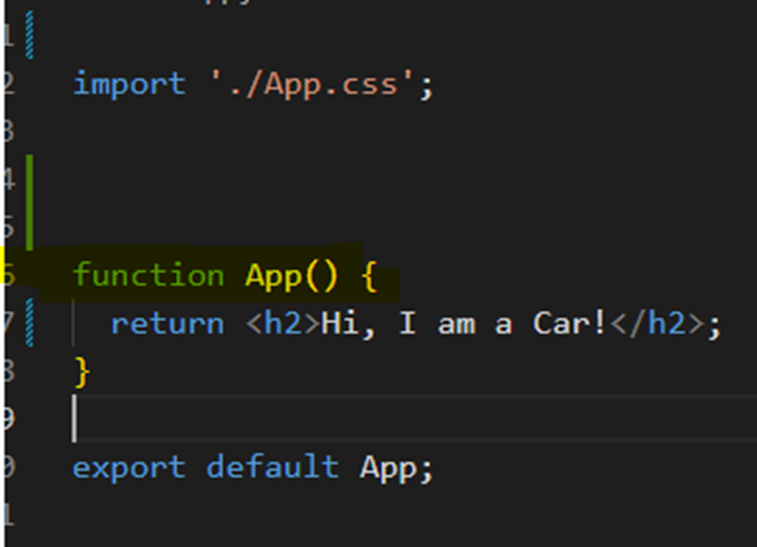Click the opening curly brace after App()

pyautogui.click(x=369, y=276)
